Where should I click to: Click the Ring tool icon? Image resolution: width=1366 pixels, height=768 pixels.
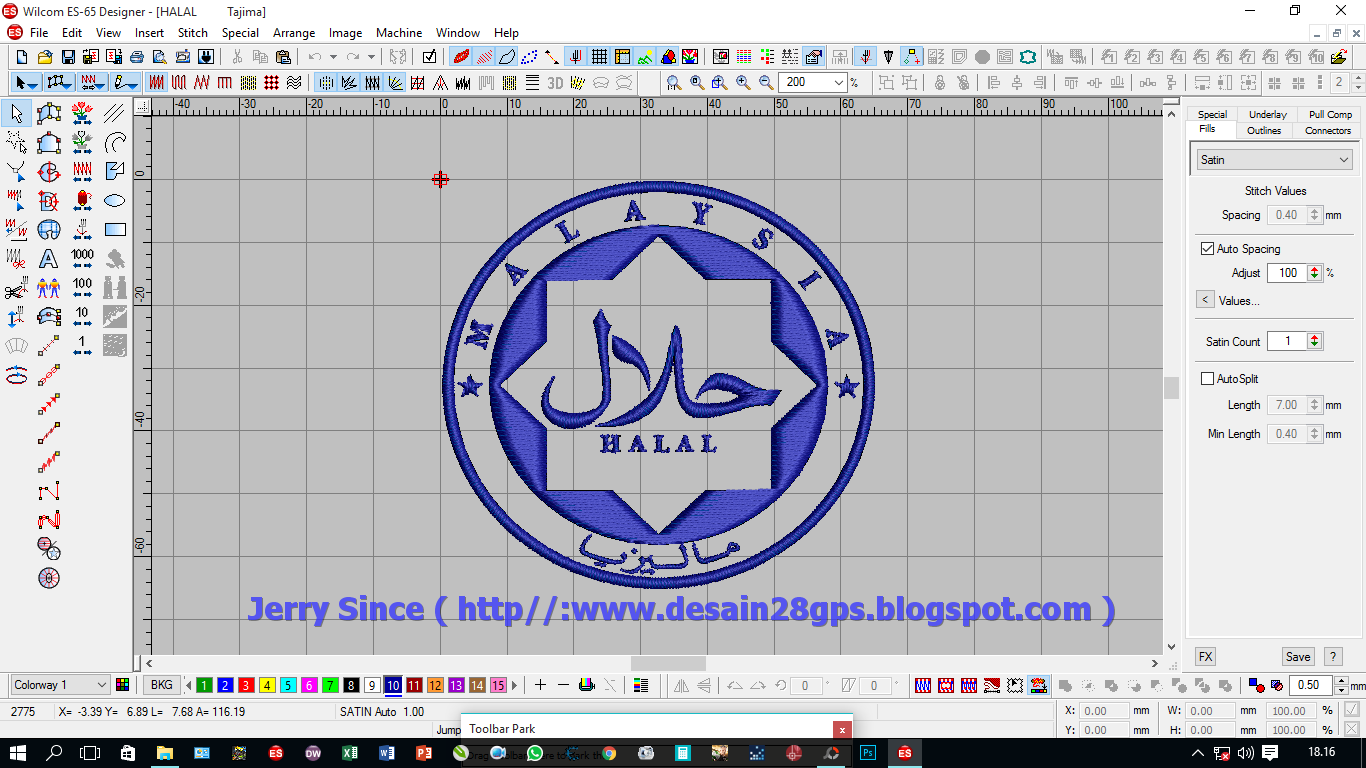49,577
